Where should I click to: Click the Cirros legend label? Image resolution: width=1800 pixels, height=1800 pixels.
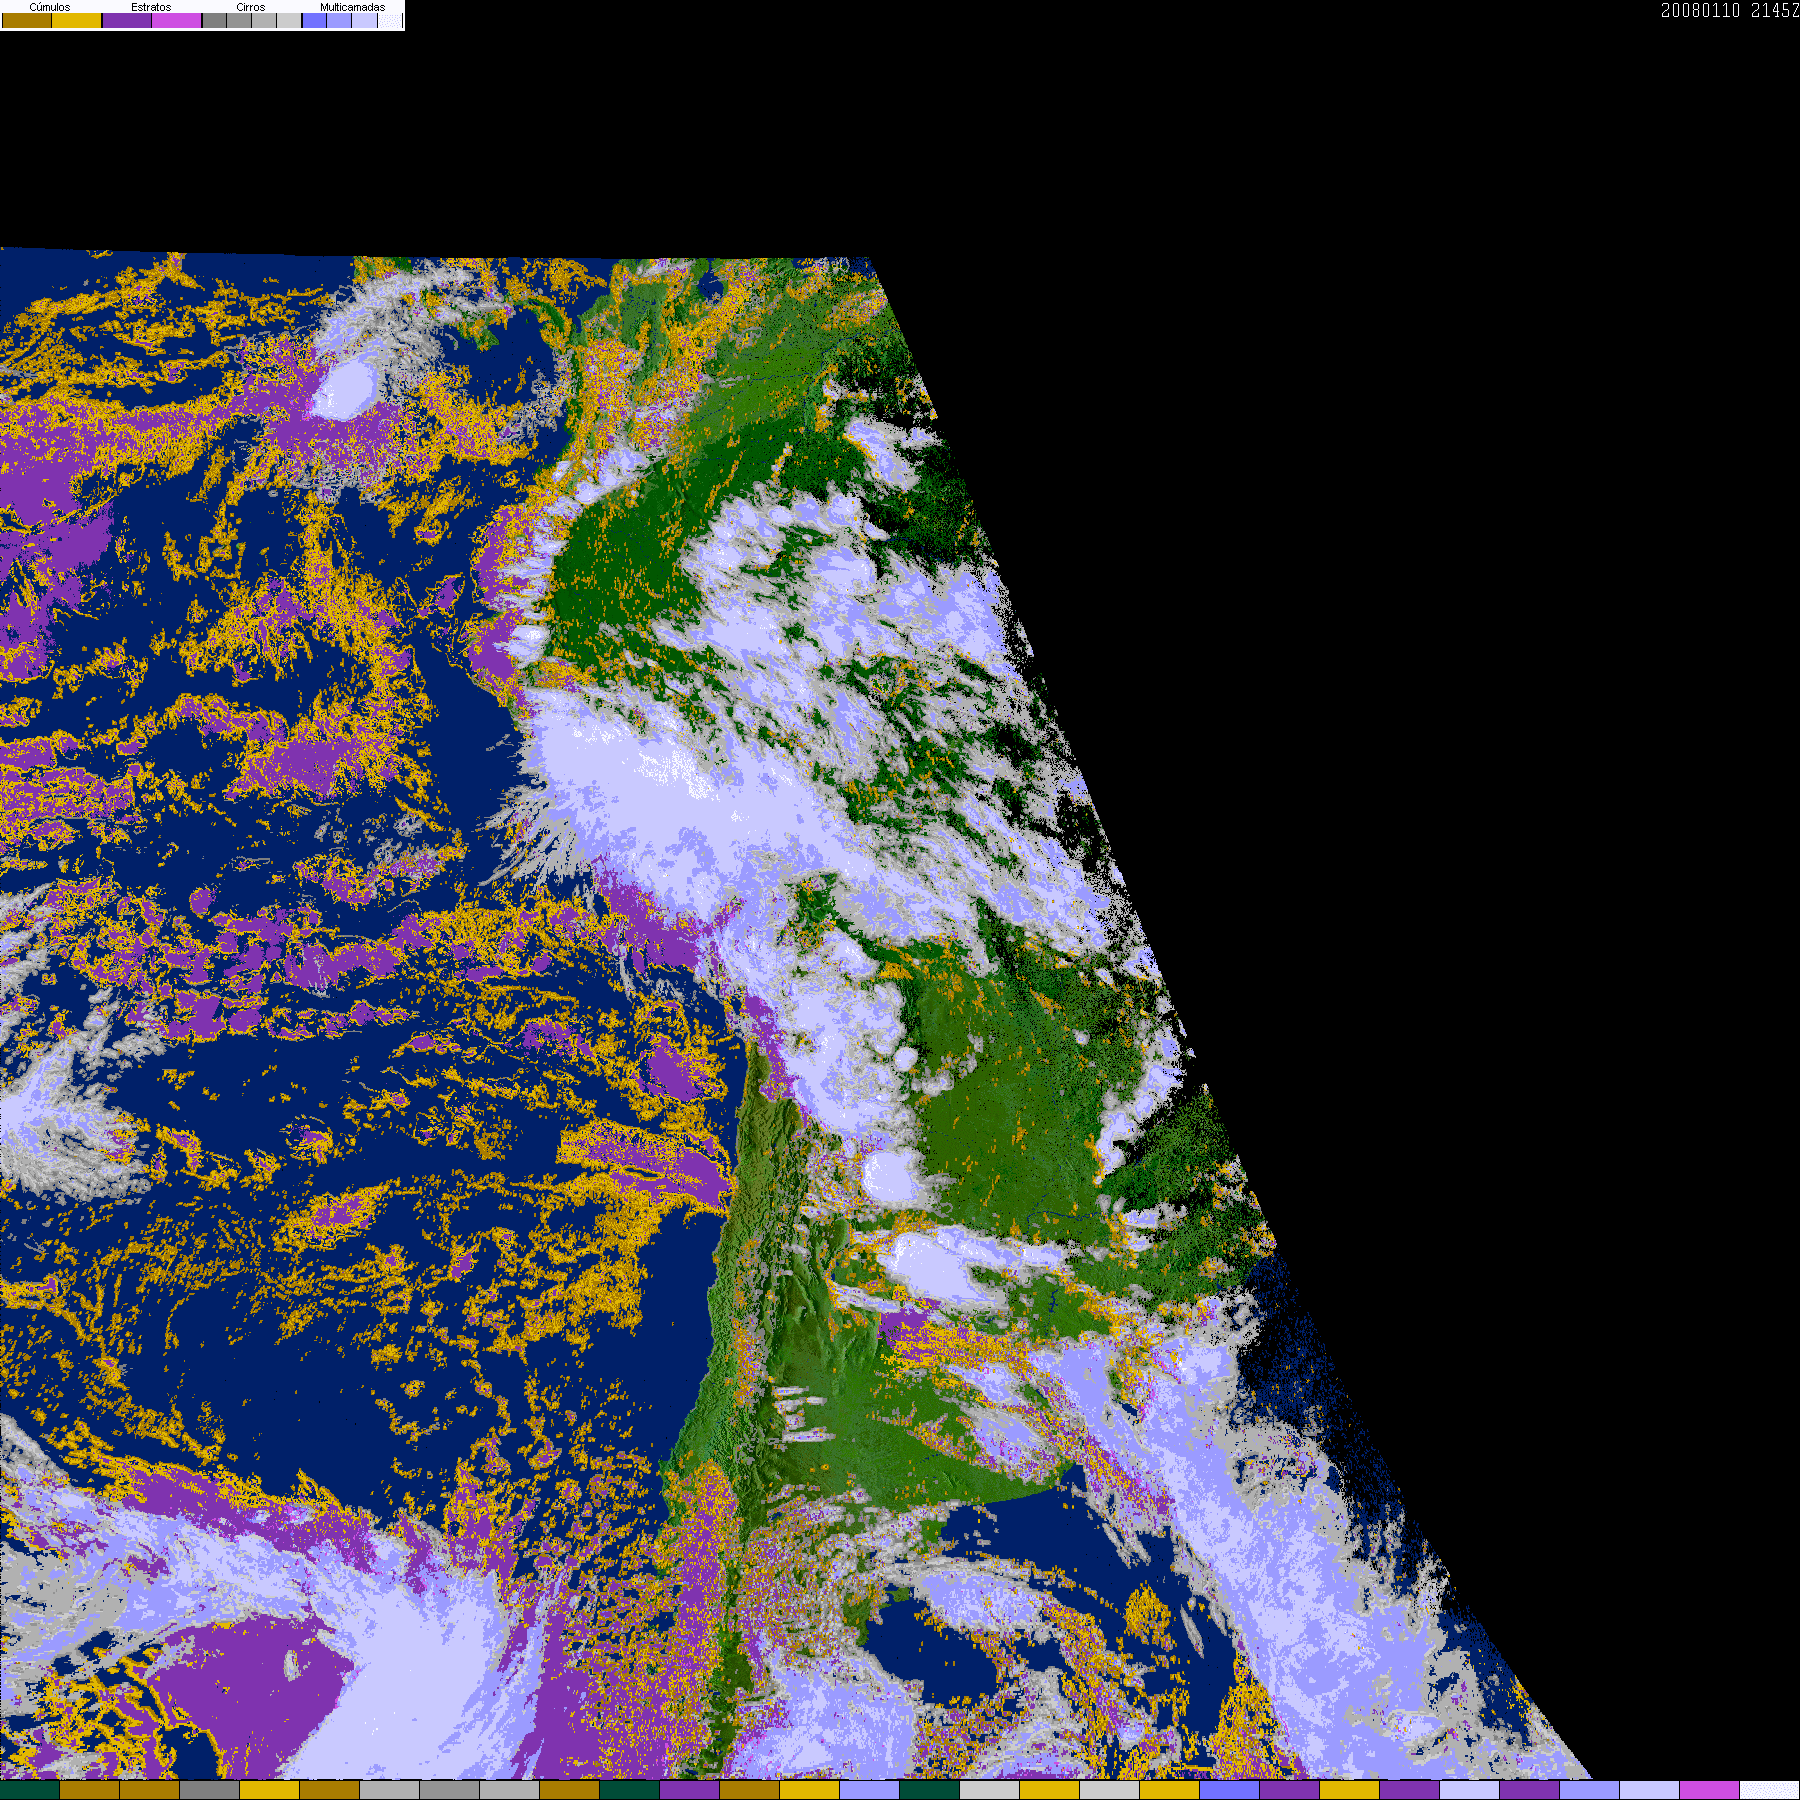251,7
